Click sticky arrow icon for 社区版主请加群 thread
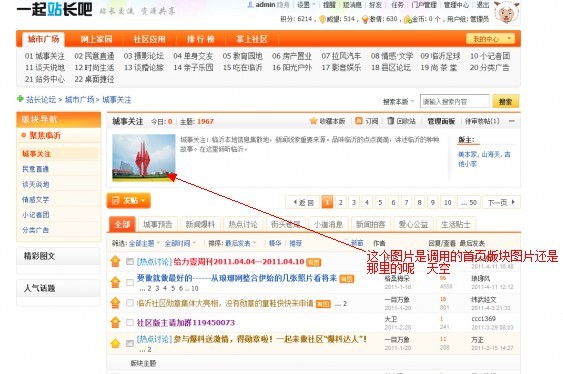Screen dimensions: 563x374 115,322
